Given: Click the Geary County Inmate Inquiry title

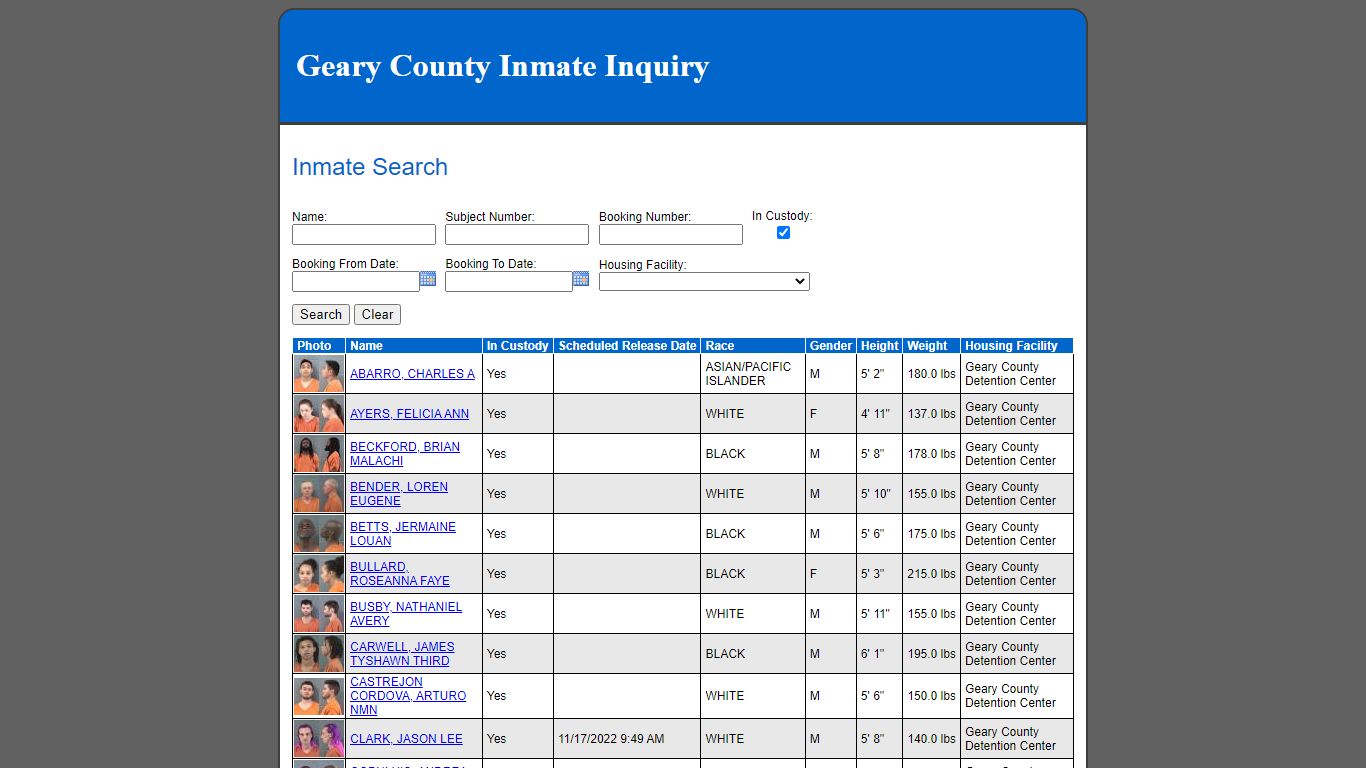Looking at the screenshot, I should tap(502, 66).
